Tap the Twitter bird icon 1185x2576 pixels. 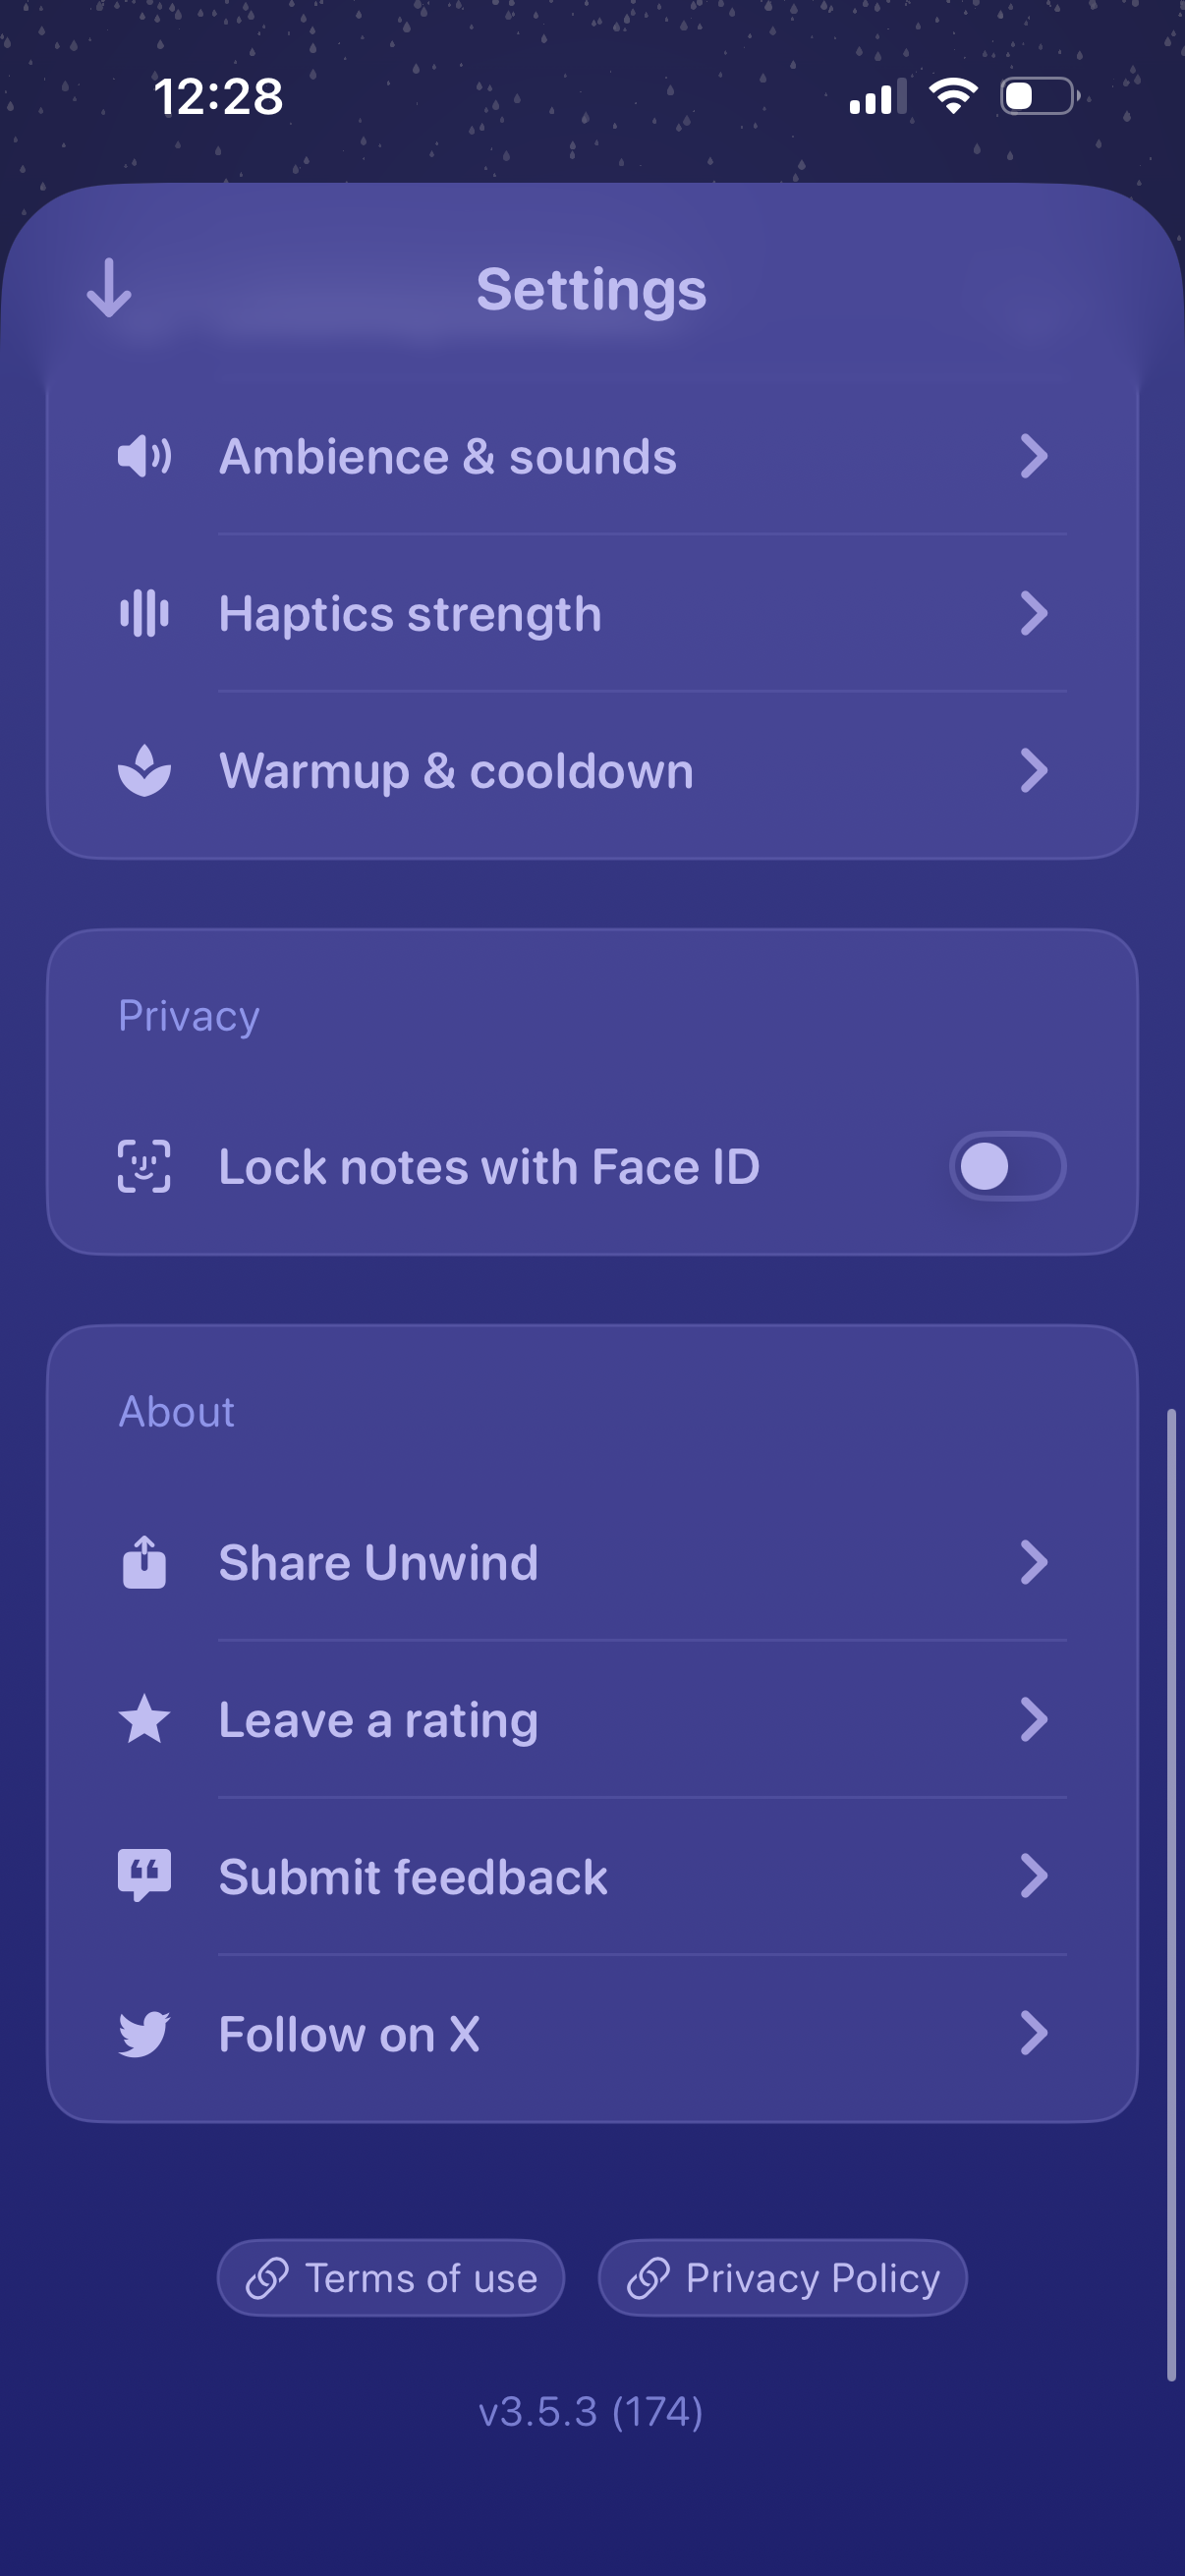145,2033
